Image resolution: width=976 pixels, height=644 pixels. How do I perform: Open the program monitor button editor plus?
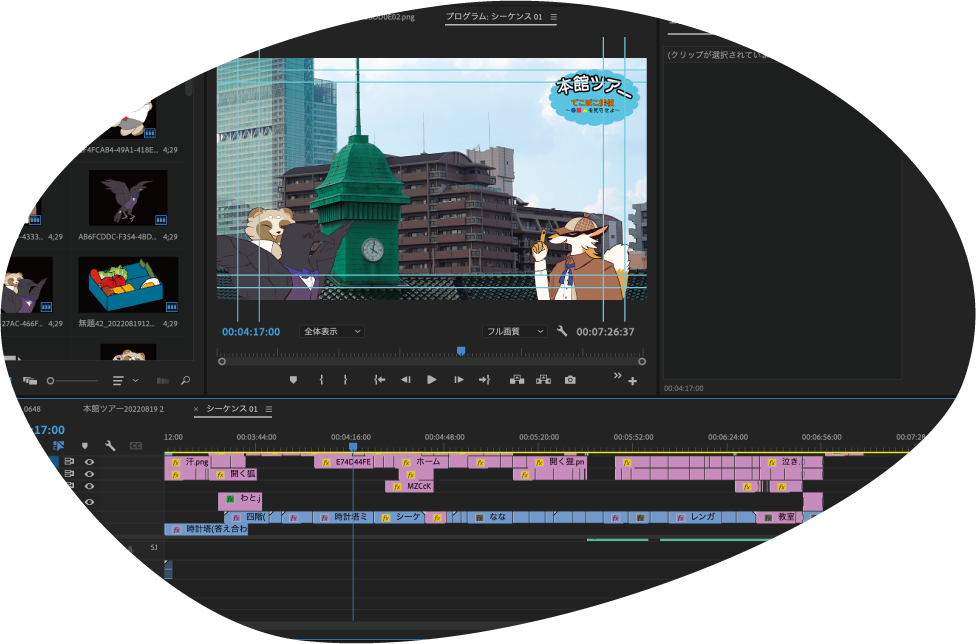click(632, 381)
